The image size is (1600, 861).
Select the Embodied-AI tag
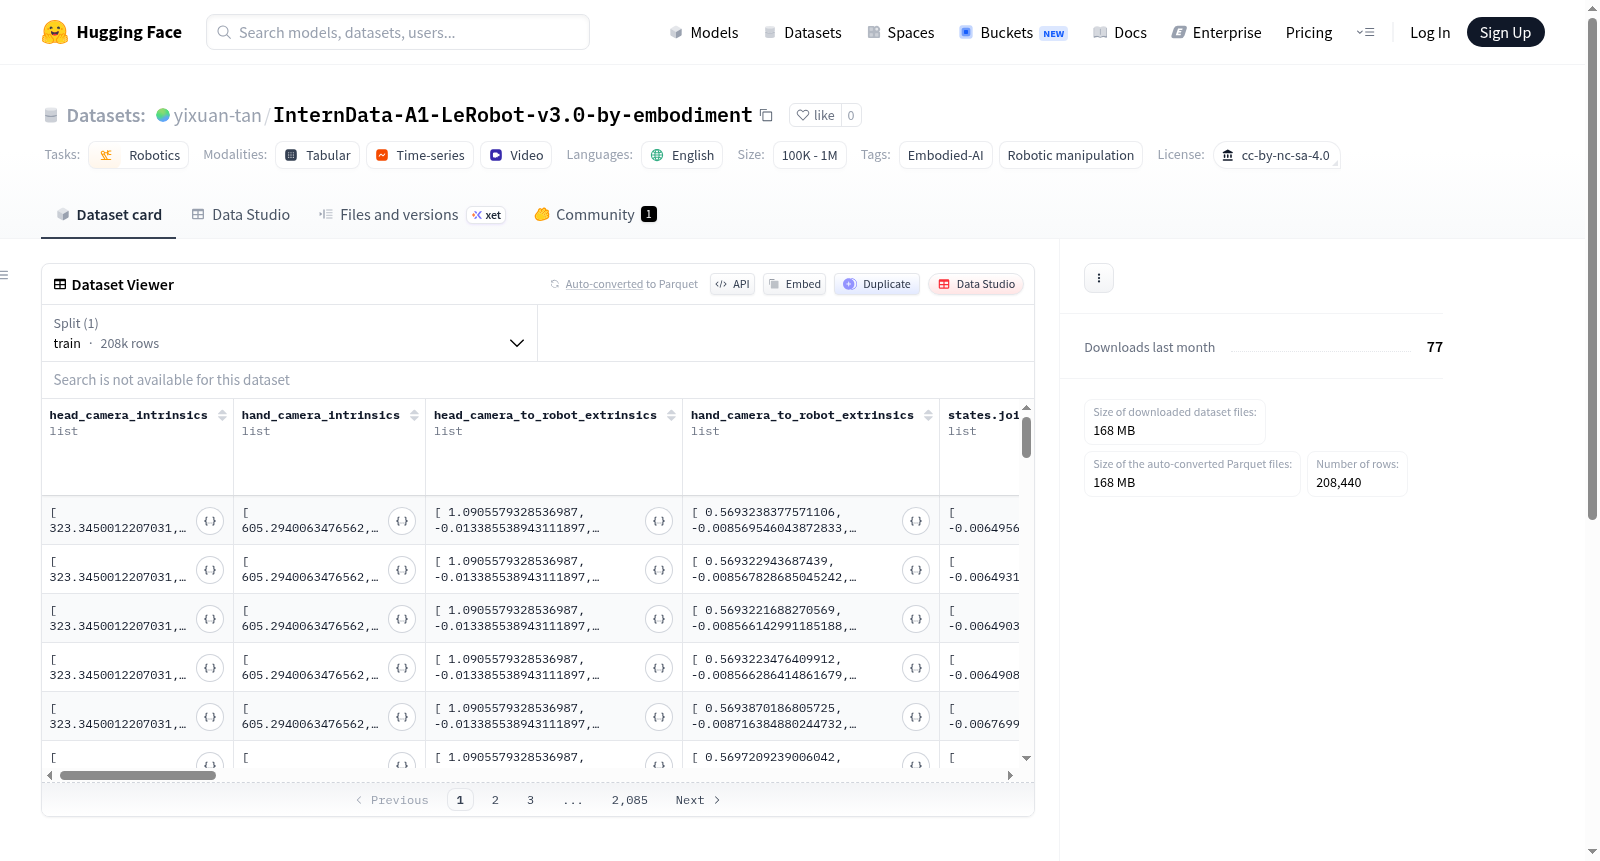(x=945, y=155)
